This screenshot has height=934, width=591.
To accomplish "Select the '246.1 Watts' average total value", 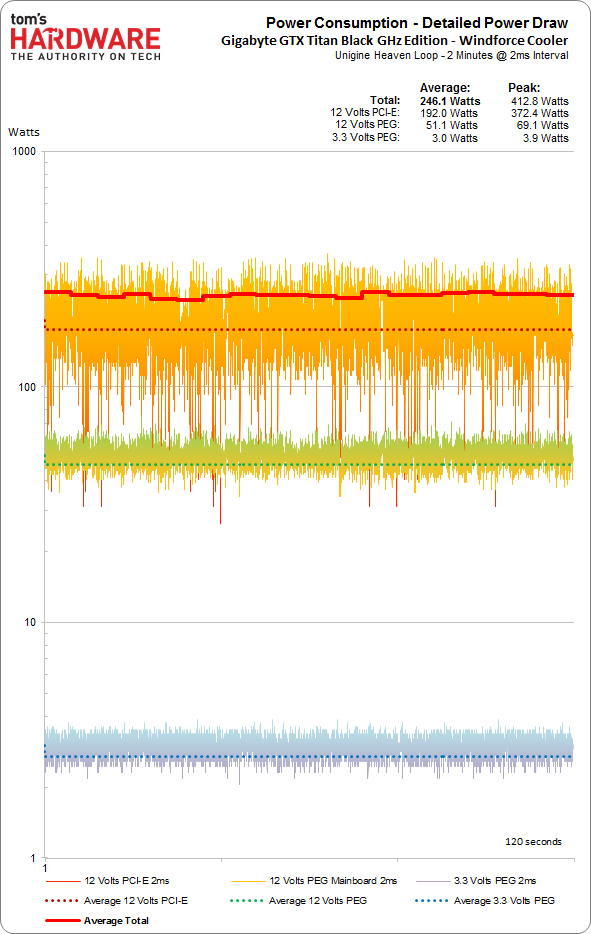I will [450, 101].
